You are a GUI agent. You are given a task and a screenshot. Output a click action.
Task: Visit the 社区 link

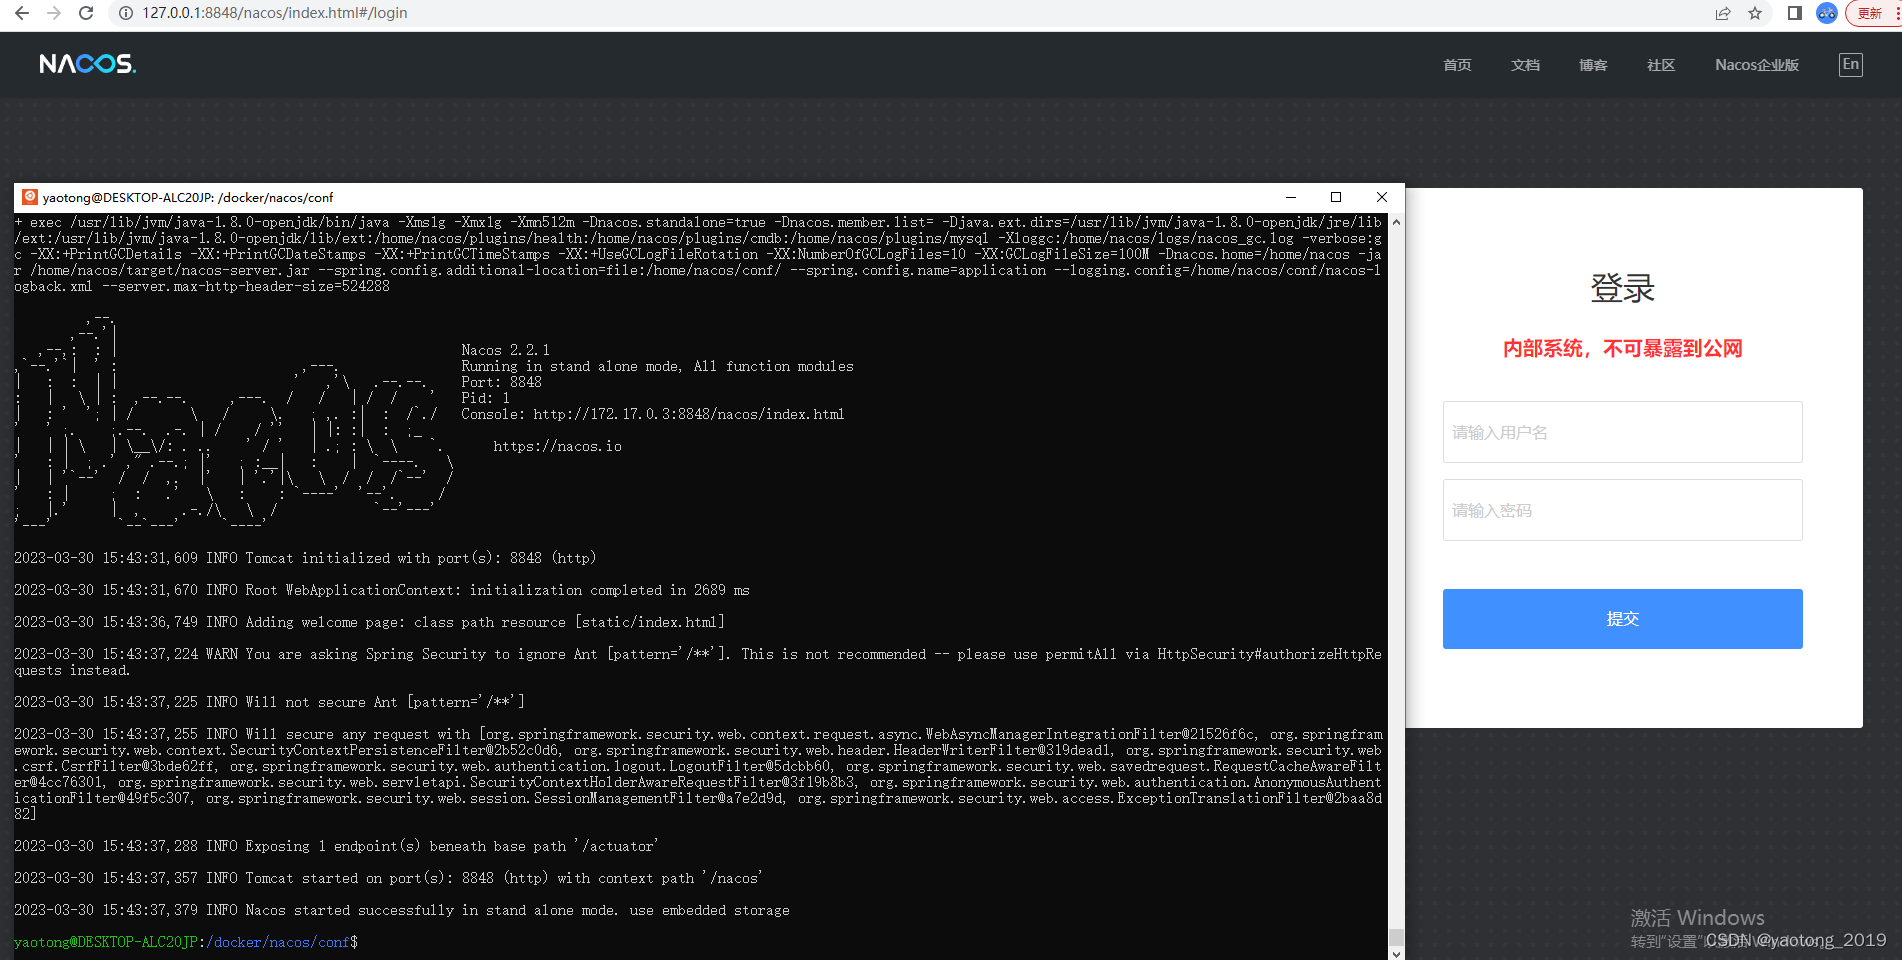tap(1660, 64)
